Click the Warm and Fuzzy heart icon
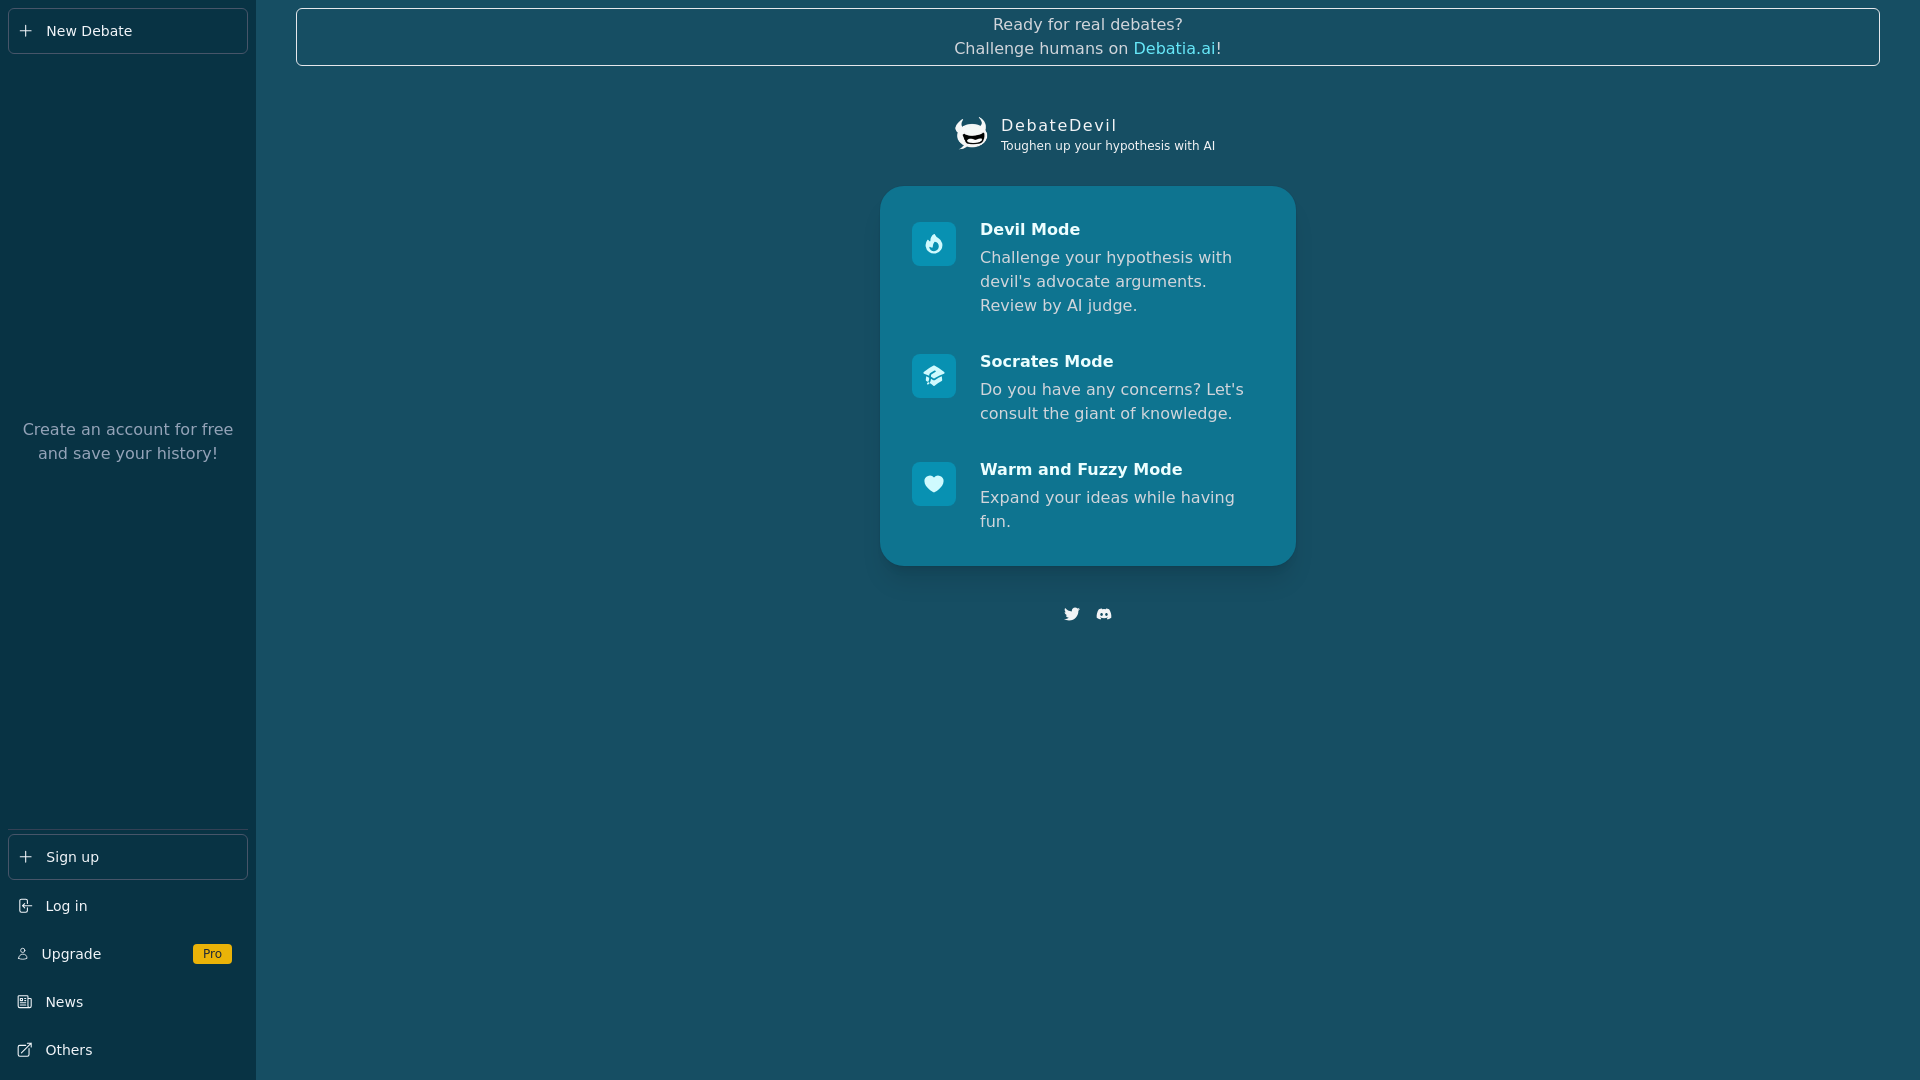Screen dimensions: 1920x1080 click(x=933, y=483)
